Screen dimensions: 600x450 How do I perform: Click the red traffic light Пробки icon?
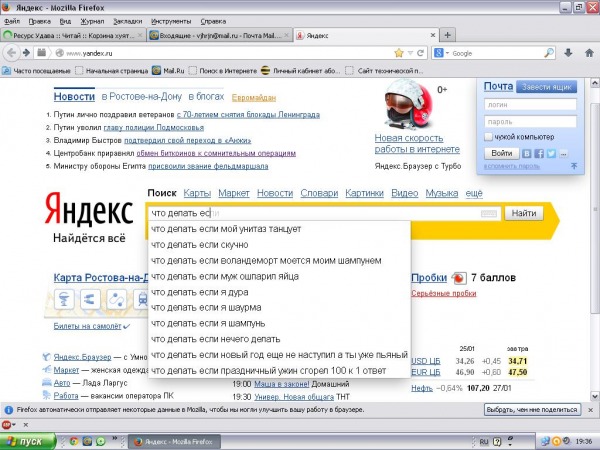(x=459, y=278)
